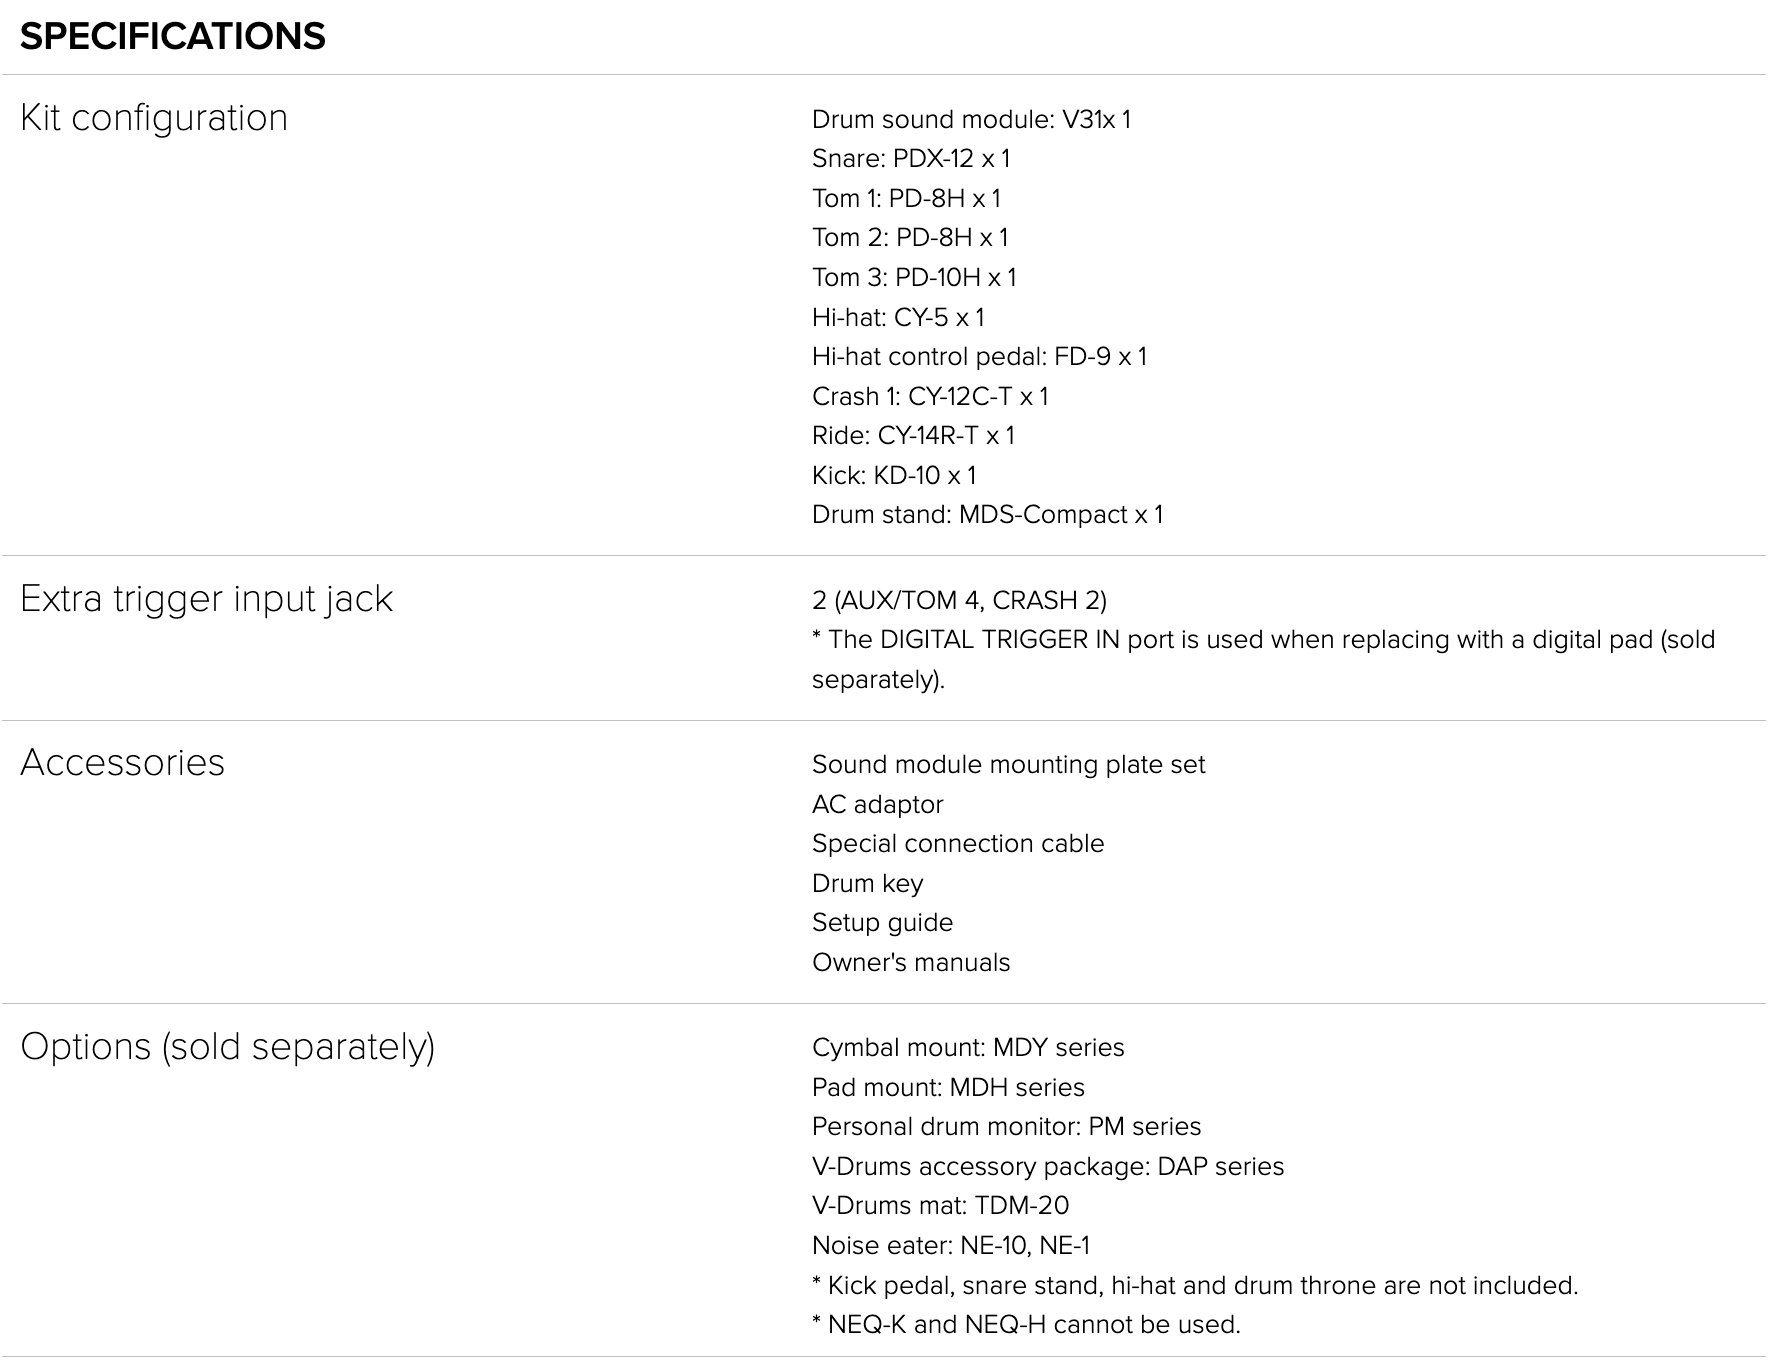
Task: Click the Drum stand MDS-Compact line
Action: tap(987, 515)
